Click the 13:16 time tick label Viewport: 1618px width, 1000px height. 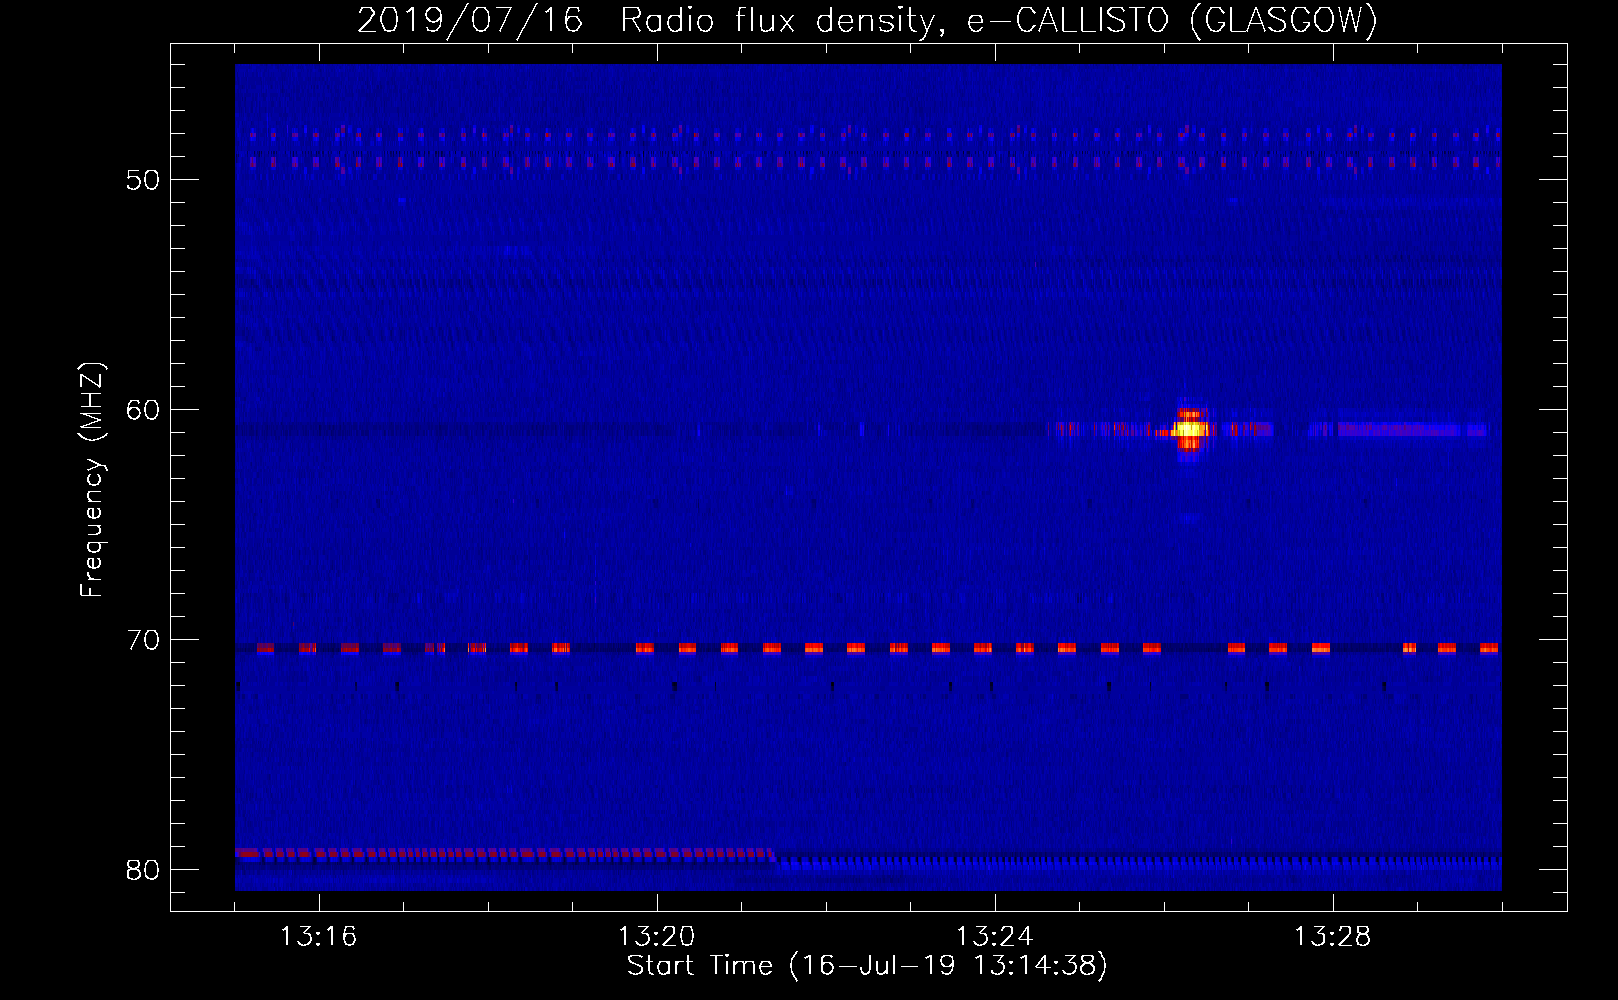[x=318, y=937]
